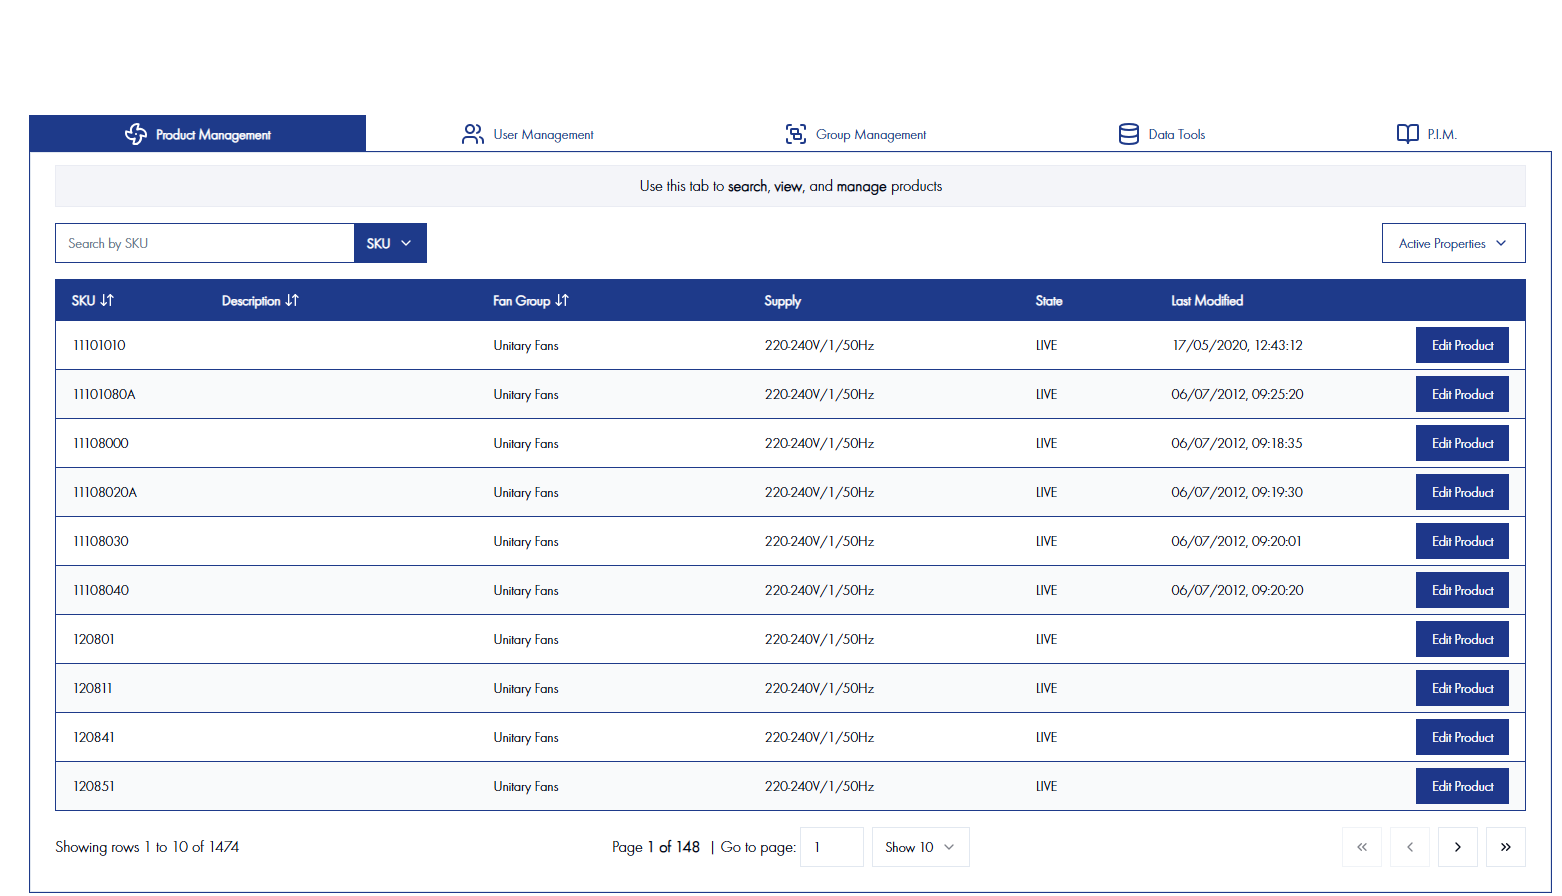Go to the next page
Screen dimensions: 1562x896
pos(1458,847)
